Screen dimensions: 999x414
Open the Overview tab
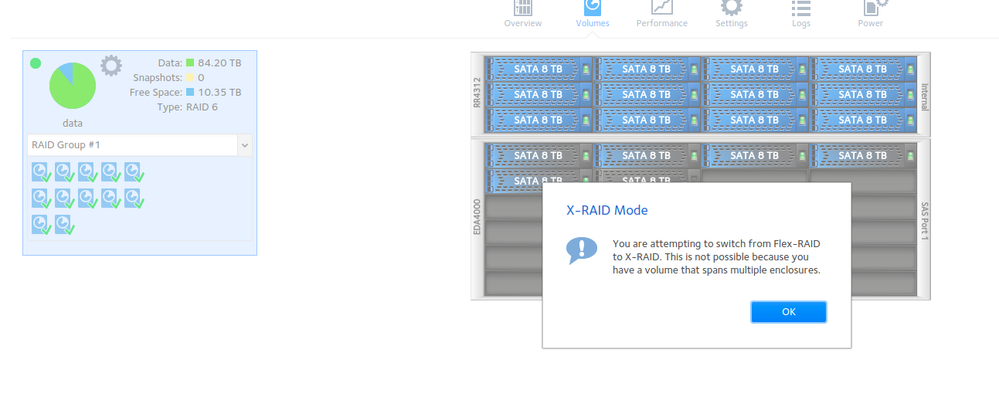[523, 14]
